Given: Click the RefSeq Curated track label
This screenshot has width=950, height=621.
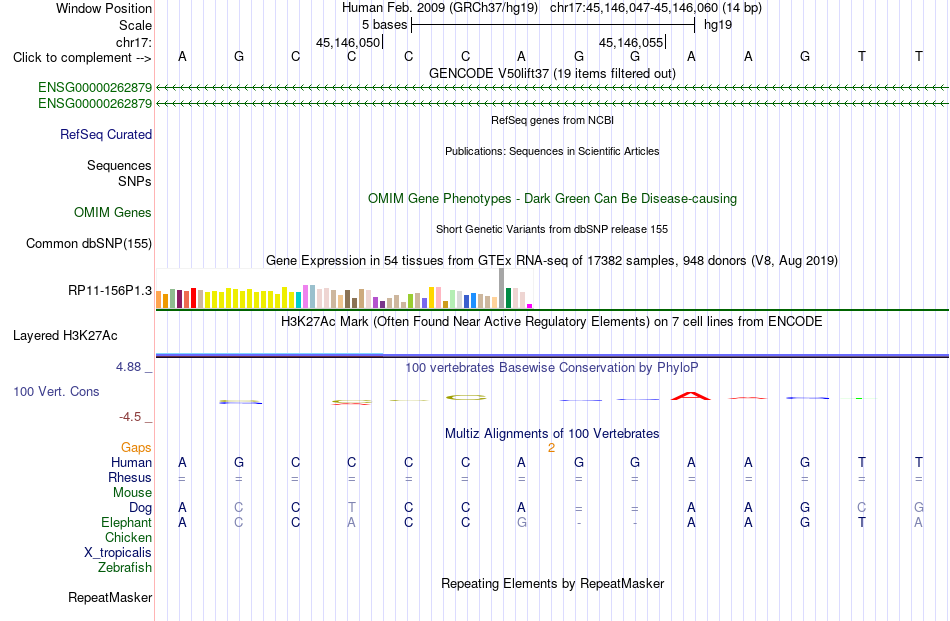Looking at the screenshot, I should point(106,134).
